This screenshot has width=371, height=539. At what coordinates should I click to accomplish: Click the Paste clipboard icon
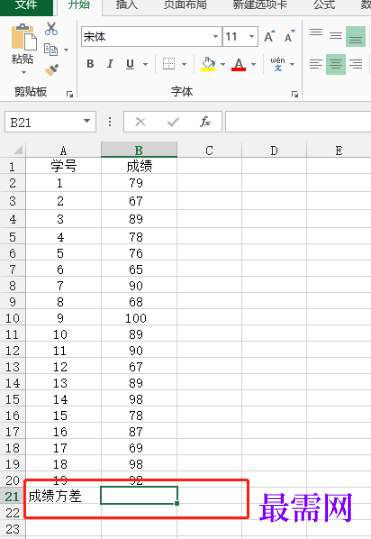pos(23,36)
